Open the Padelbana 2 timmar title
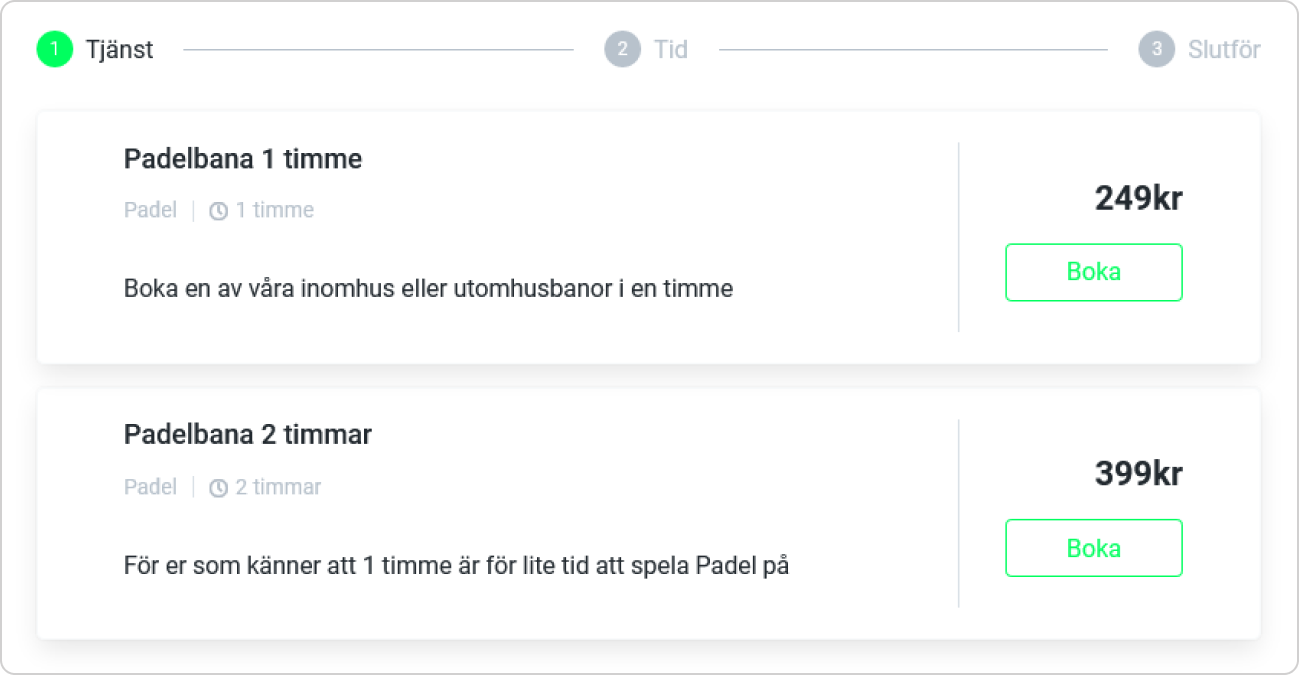Viewport: 1299px width, 675px height. 248,434
